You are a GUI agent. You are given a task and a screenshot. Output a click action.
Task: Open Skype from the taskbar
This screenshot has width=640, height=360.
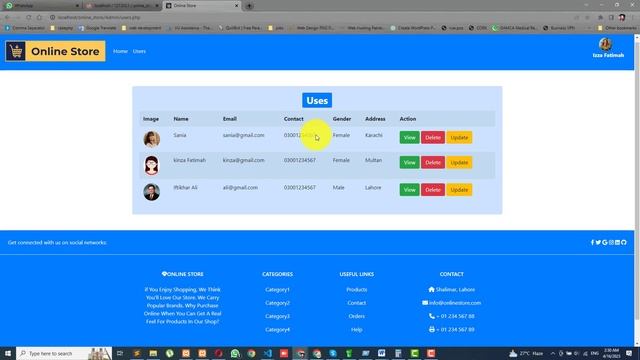coord(333,353)
